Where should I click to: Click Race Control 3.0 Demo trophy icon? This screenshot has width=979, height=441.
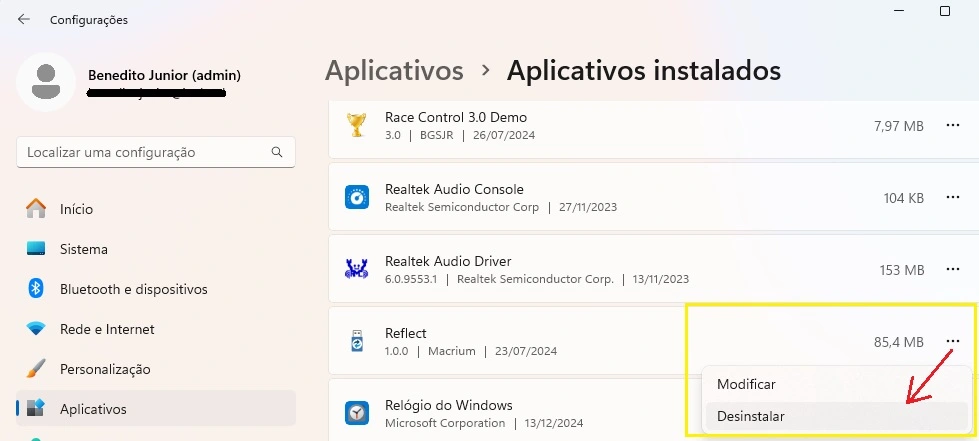(x=357, y=125)
